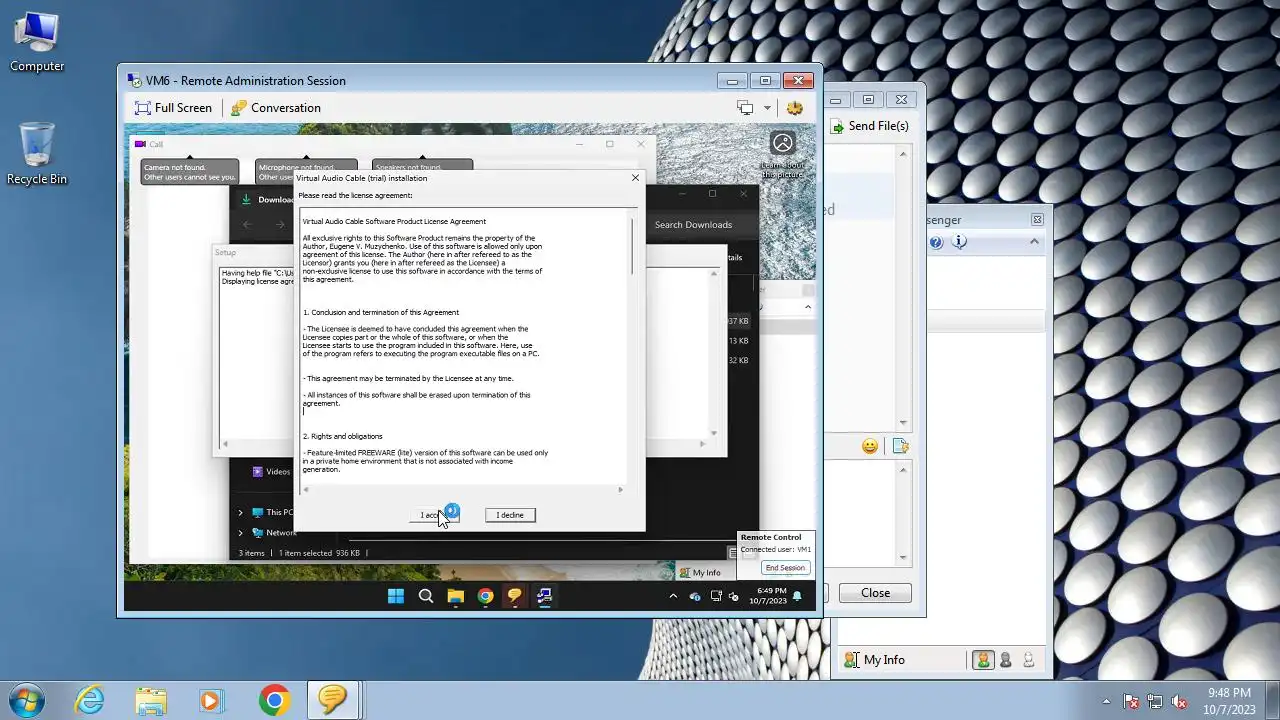
Task: Select the last pale user status icon
Action: (x=1028, y=660)
